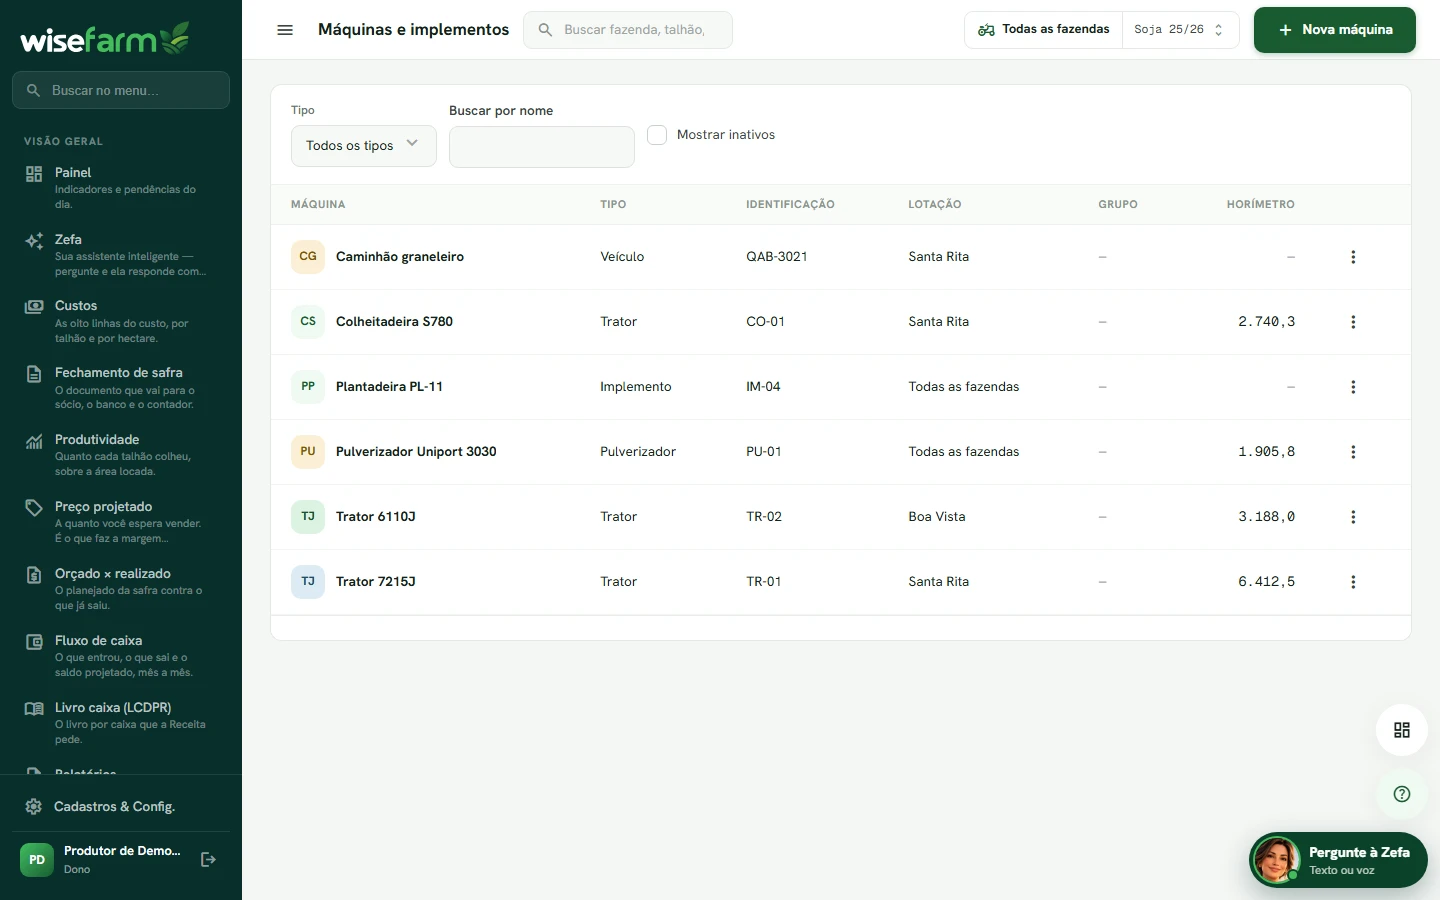Click the Boa Vista location cell
The image size is (1440, 900).
click(937, 517)
